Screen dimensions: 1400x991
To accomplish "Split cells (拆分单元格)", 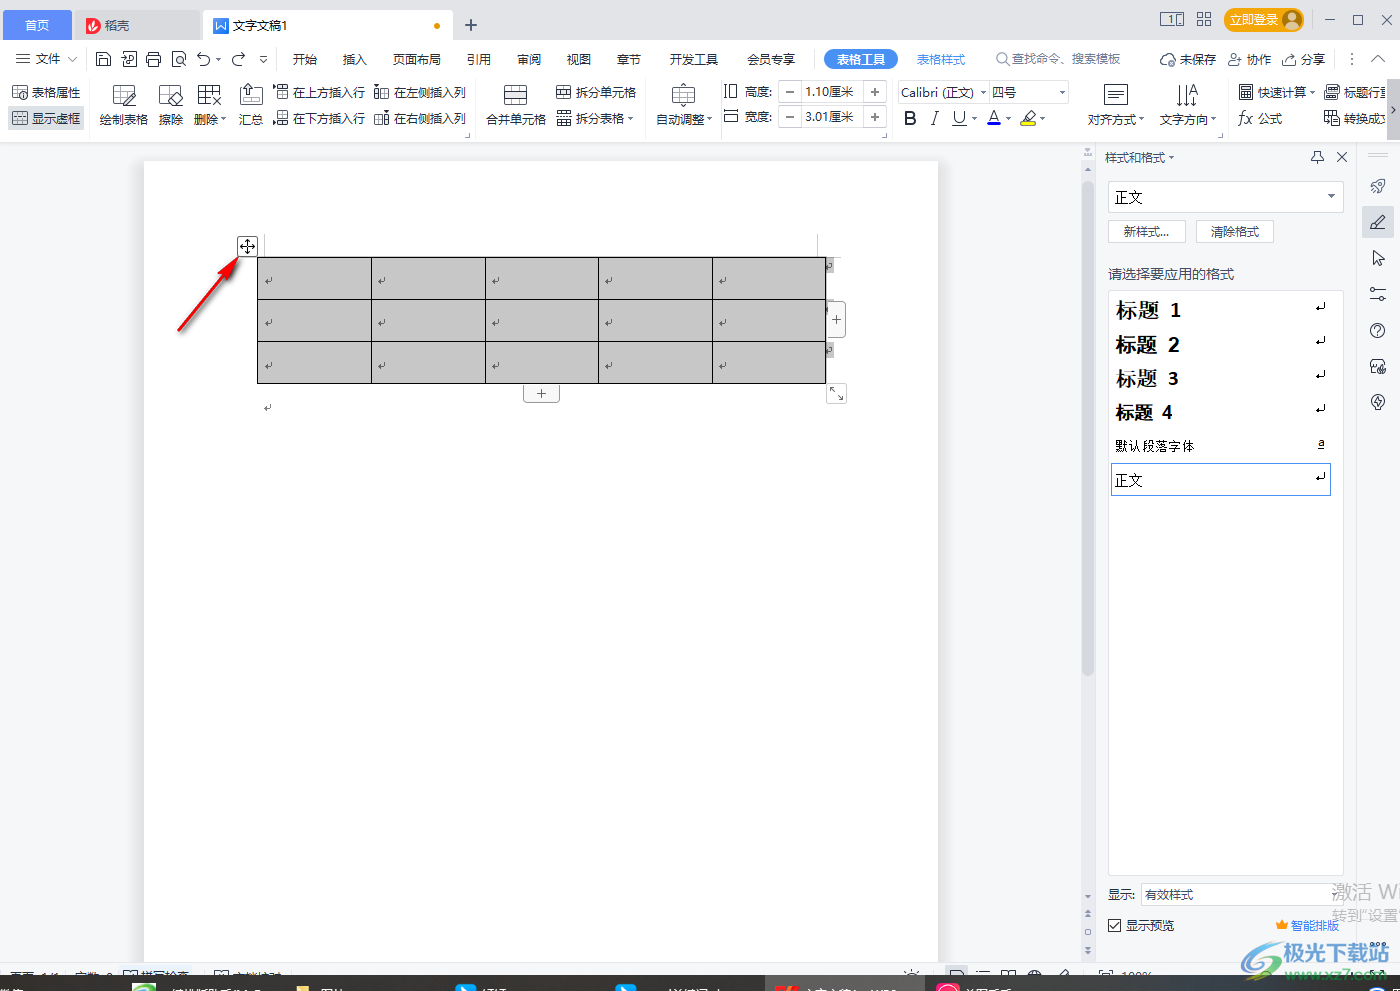I will pos(596,92).
